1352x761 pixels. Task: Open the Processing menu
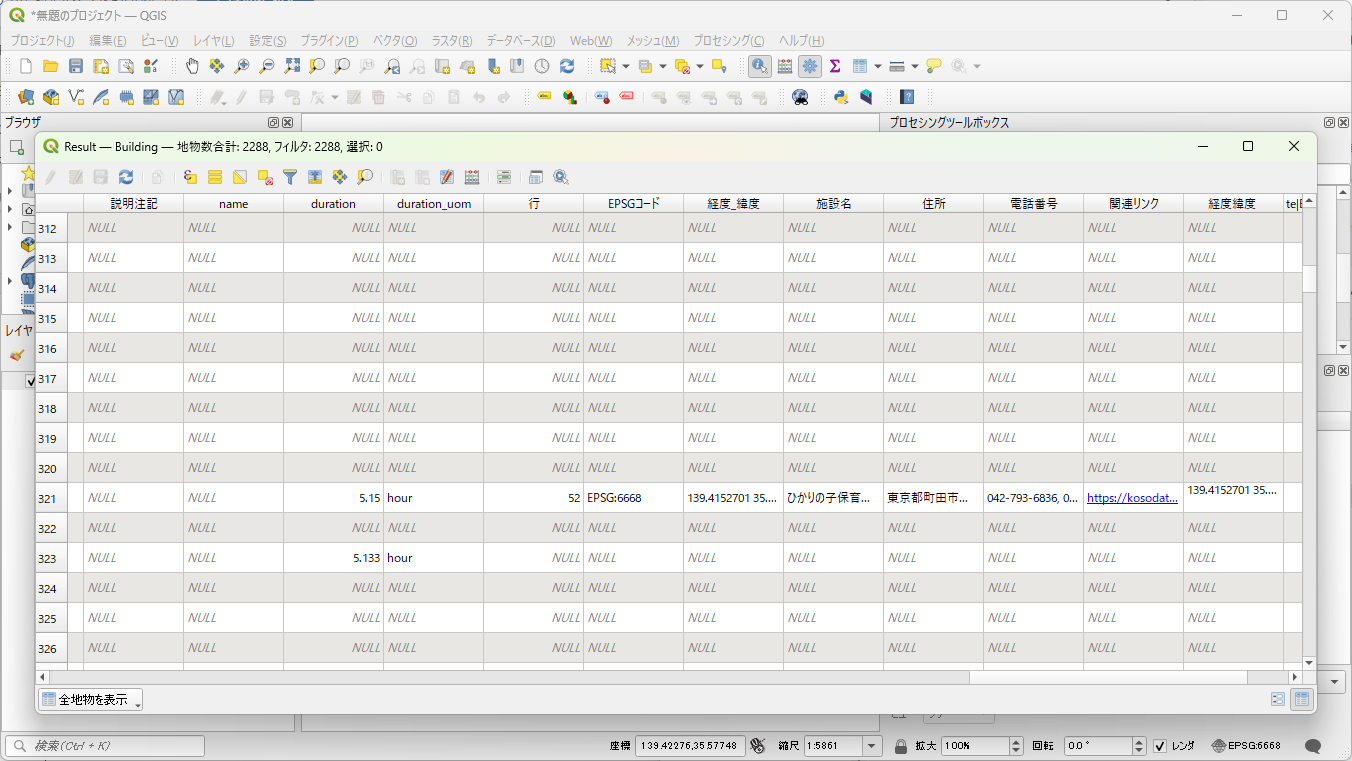(x=728, y=41)
